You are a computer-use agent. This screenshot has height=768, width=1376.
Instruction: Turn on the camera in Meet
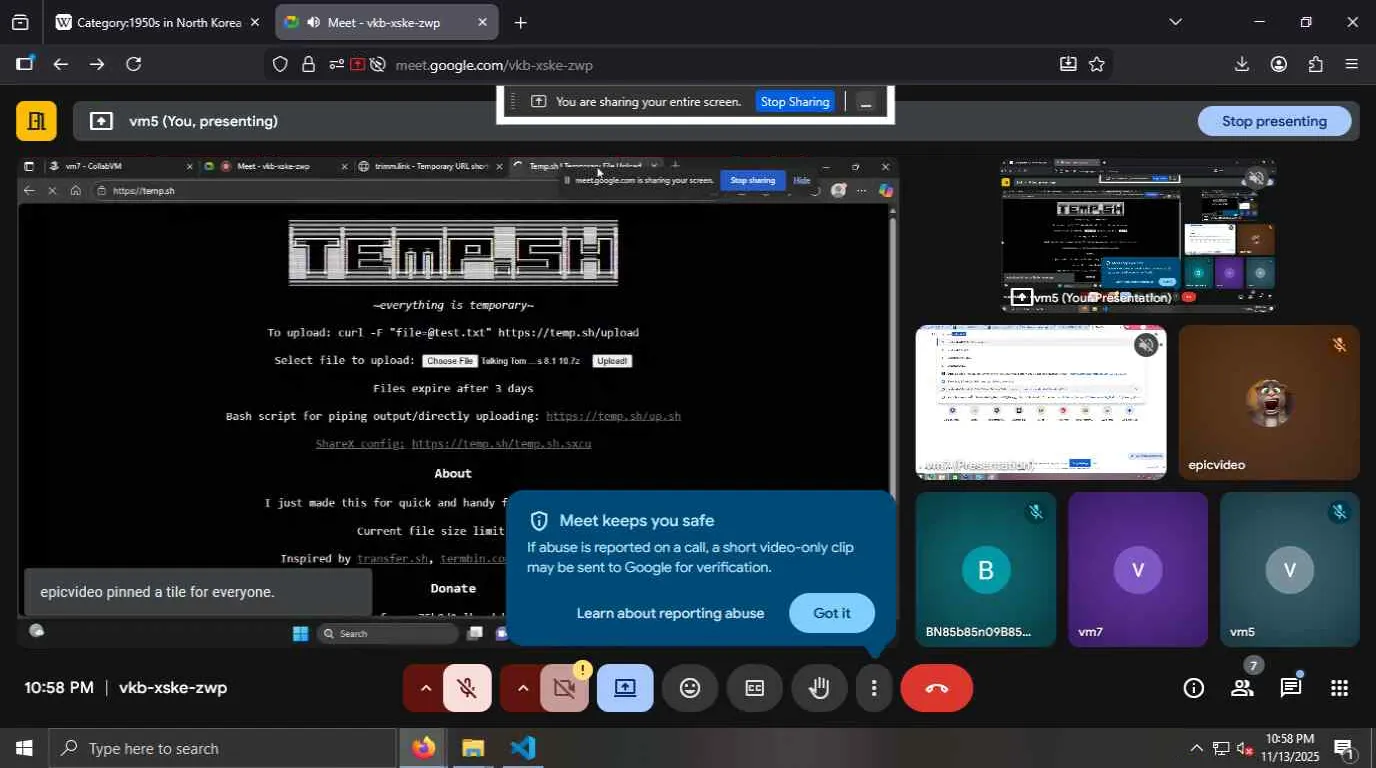564,688
